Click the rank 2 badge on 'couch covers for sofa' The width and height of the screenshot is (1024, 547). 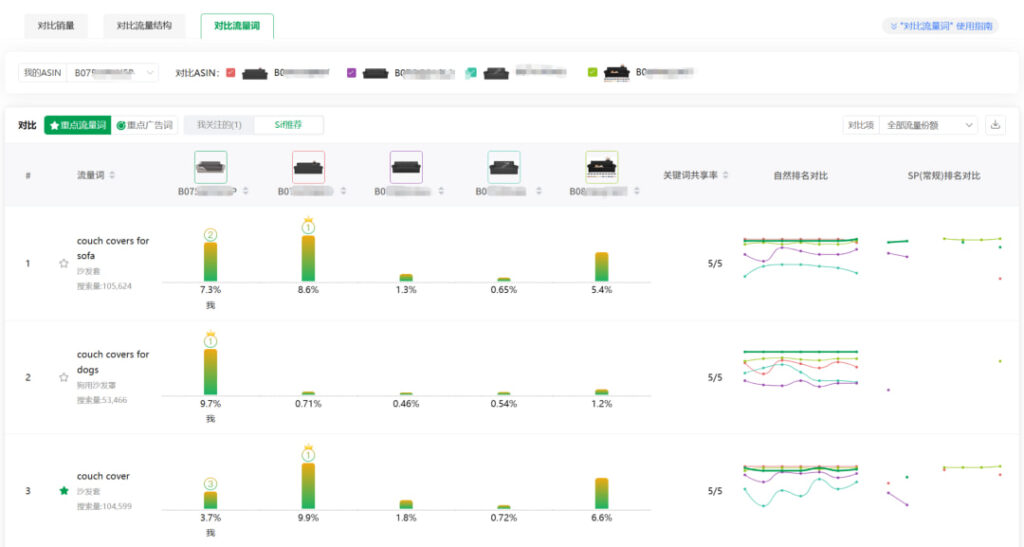coord(210,235)
